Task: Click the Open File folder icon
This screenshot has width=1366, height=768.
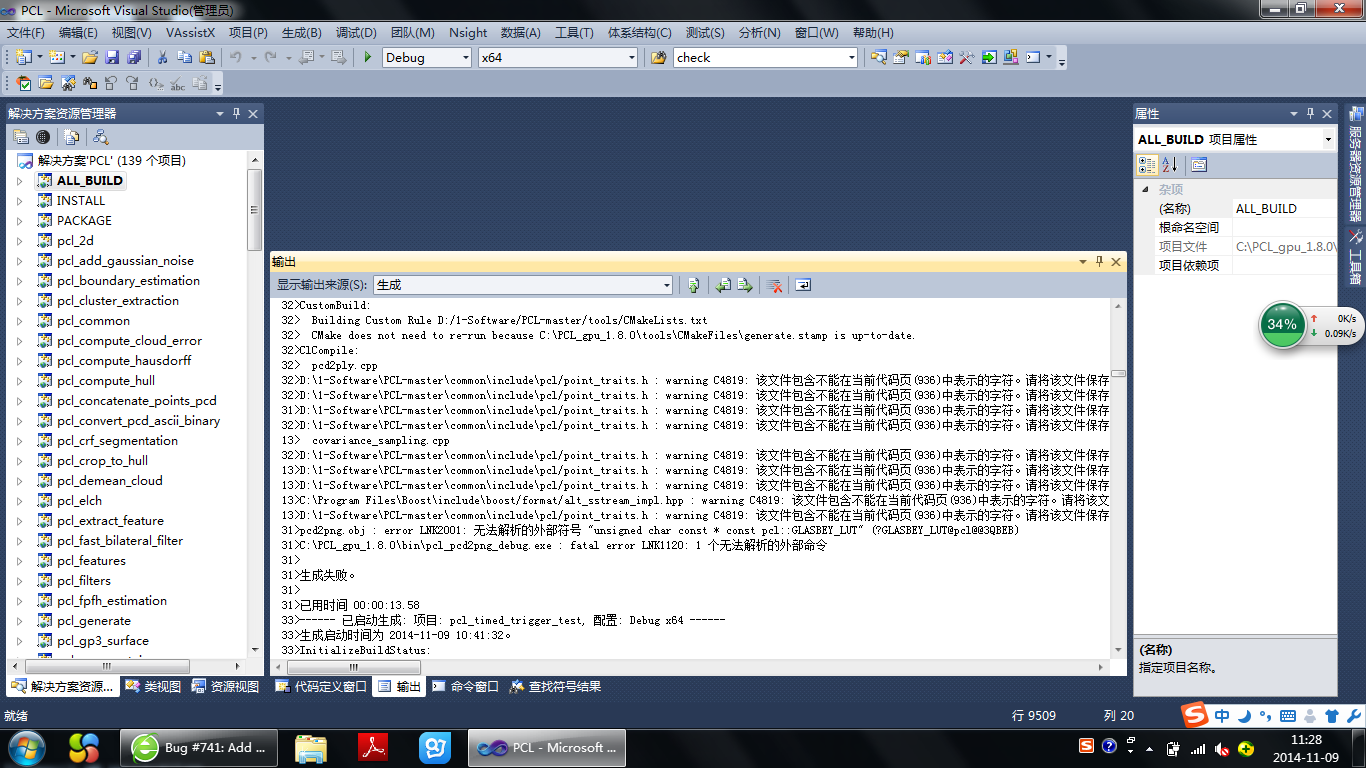Action: click(x=90, y=57)
